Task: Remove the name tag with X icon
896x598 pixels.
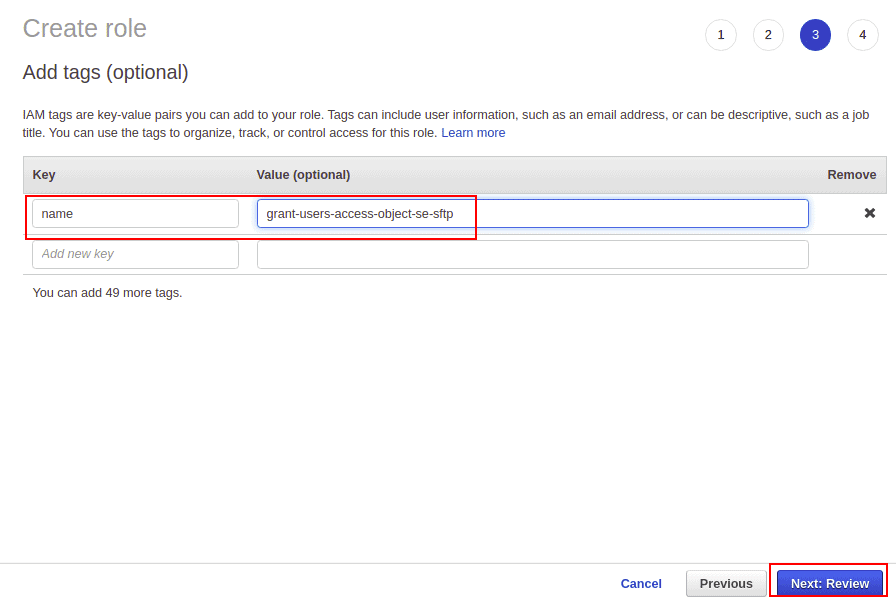Action: tap(869, 213)
